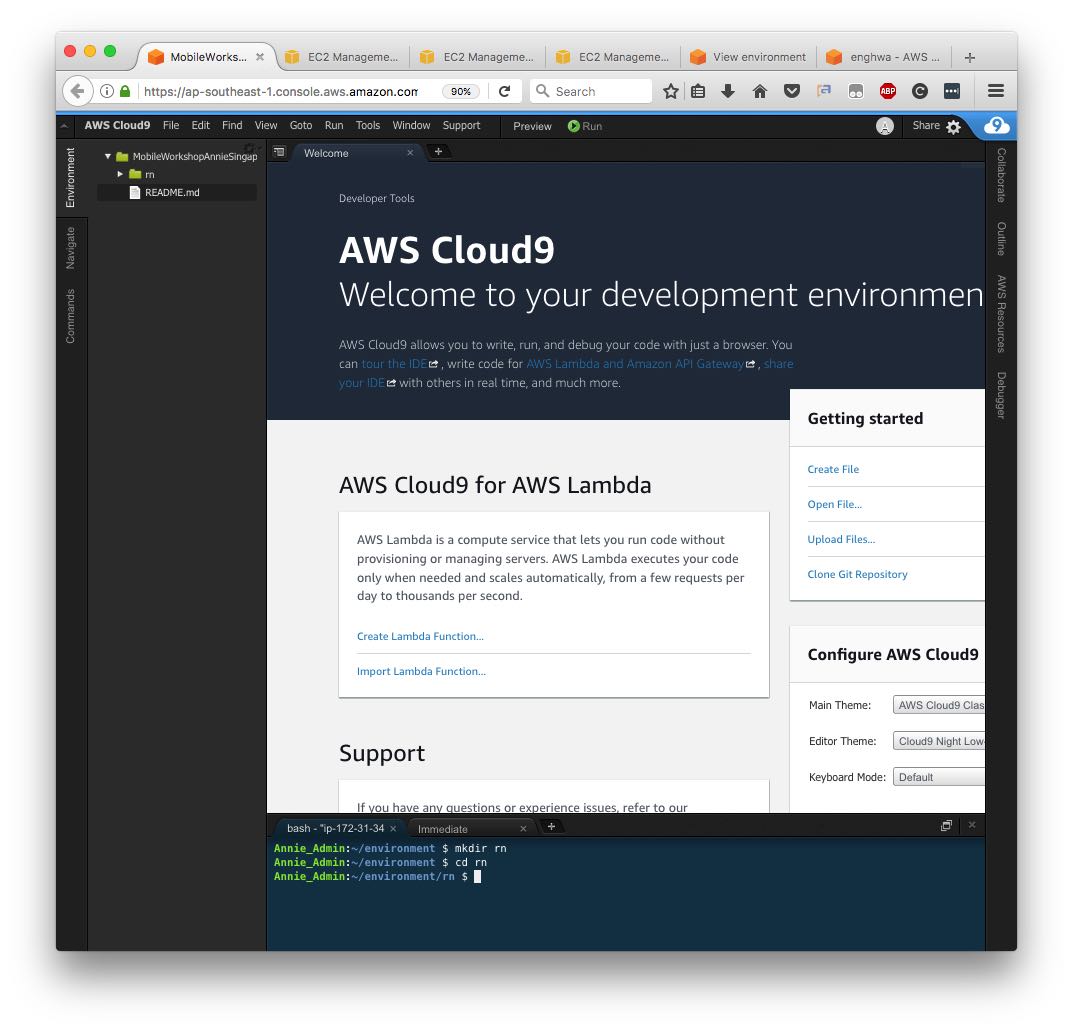Open the Navigate side panel
The width and height of the screenshot is (1073, 1031).
coord(70,248)
